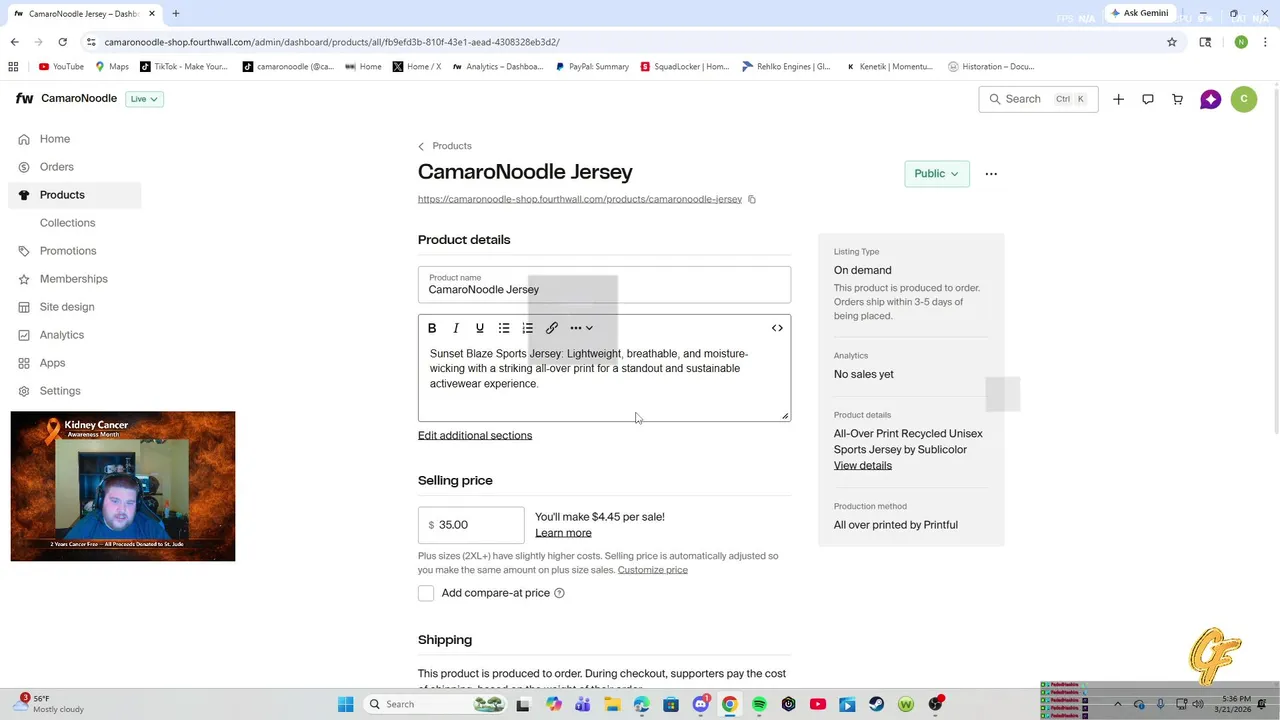
Task: Open the Customize price link
Action: pos(653,570)
